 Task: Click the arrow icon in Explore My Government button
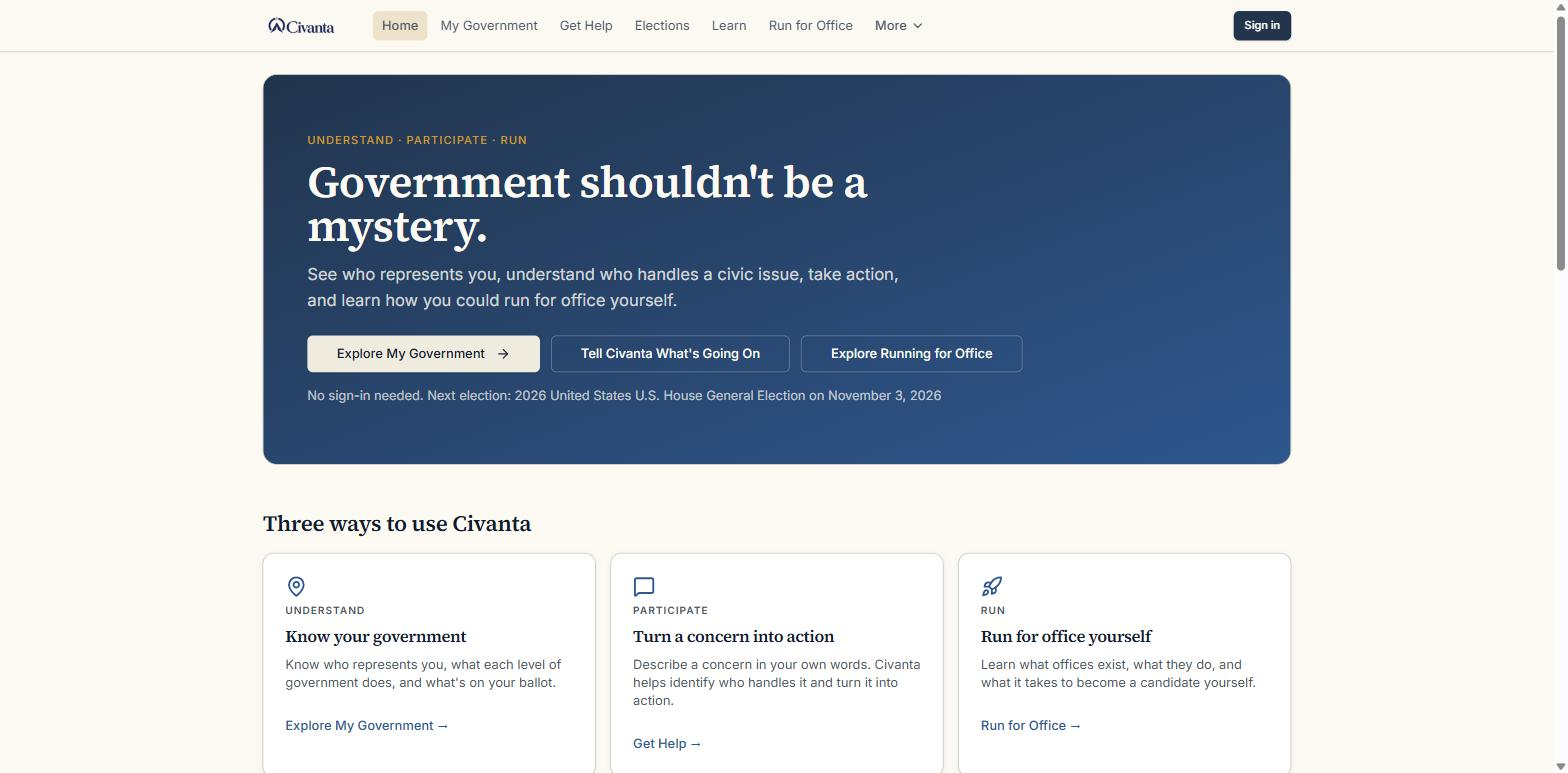coord(503,354)
